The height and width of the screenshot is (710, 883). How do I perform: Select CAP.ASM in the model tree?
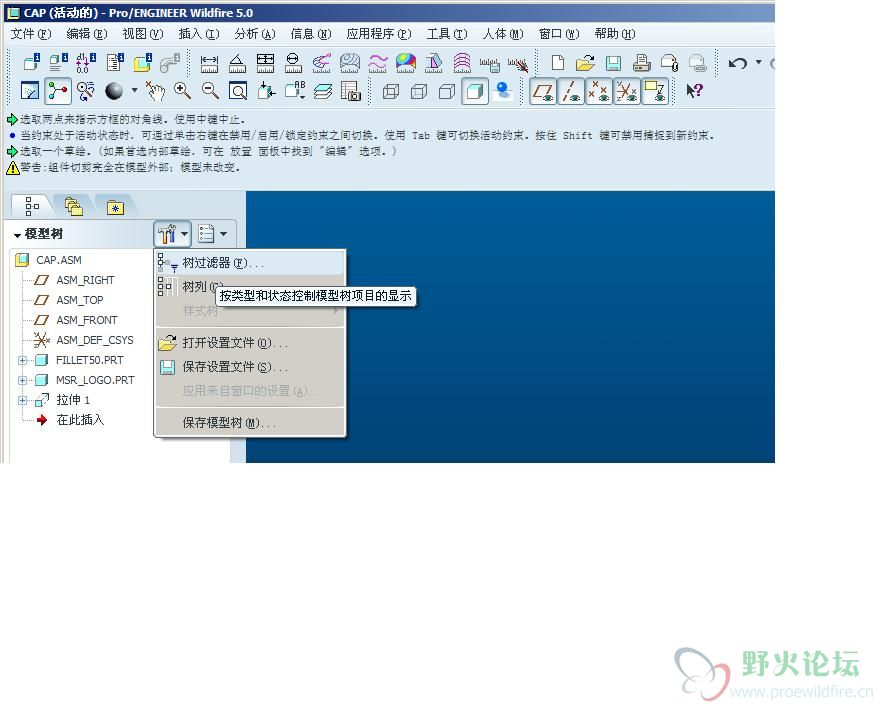pos(59,260)
